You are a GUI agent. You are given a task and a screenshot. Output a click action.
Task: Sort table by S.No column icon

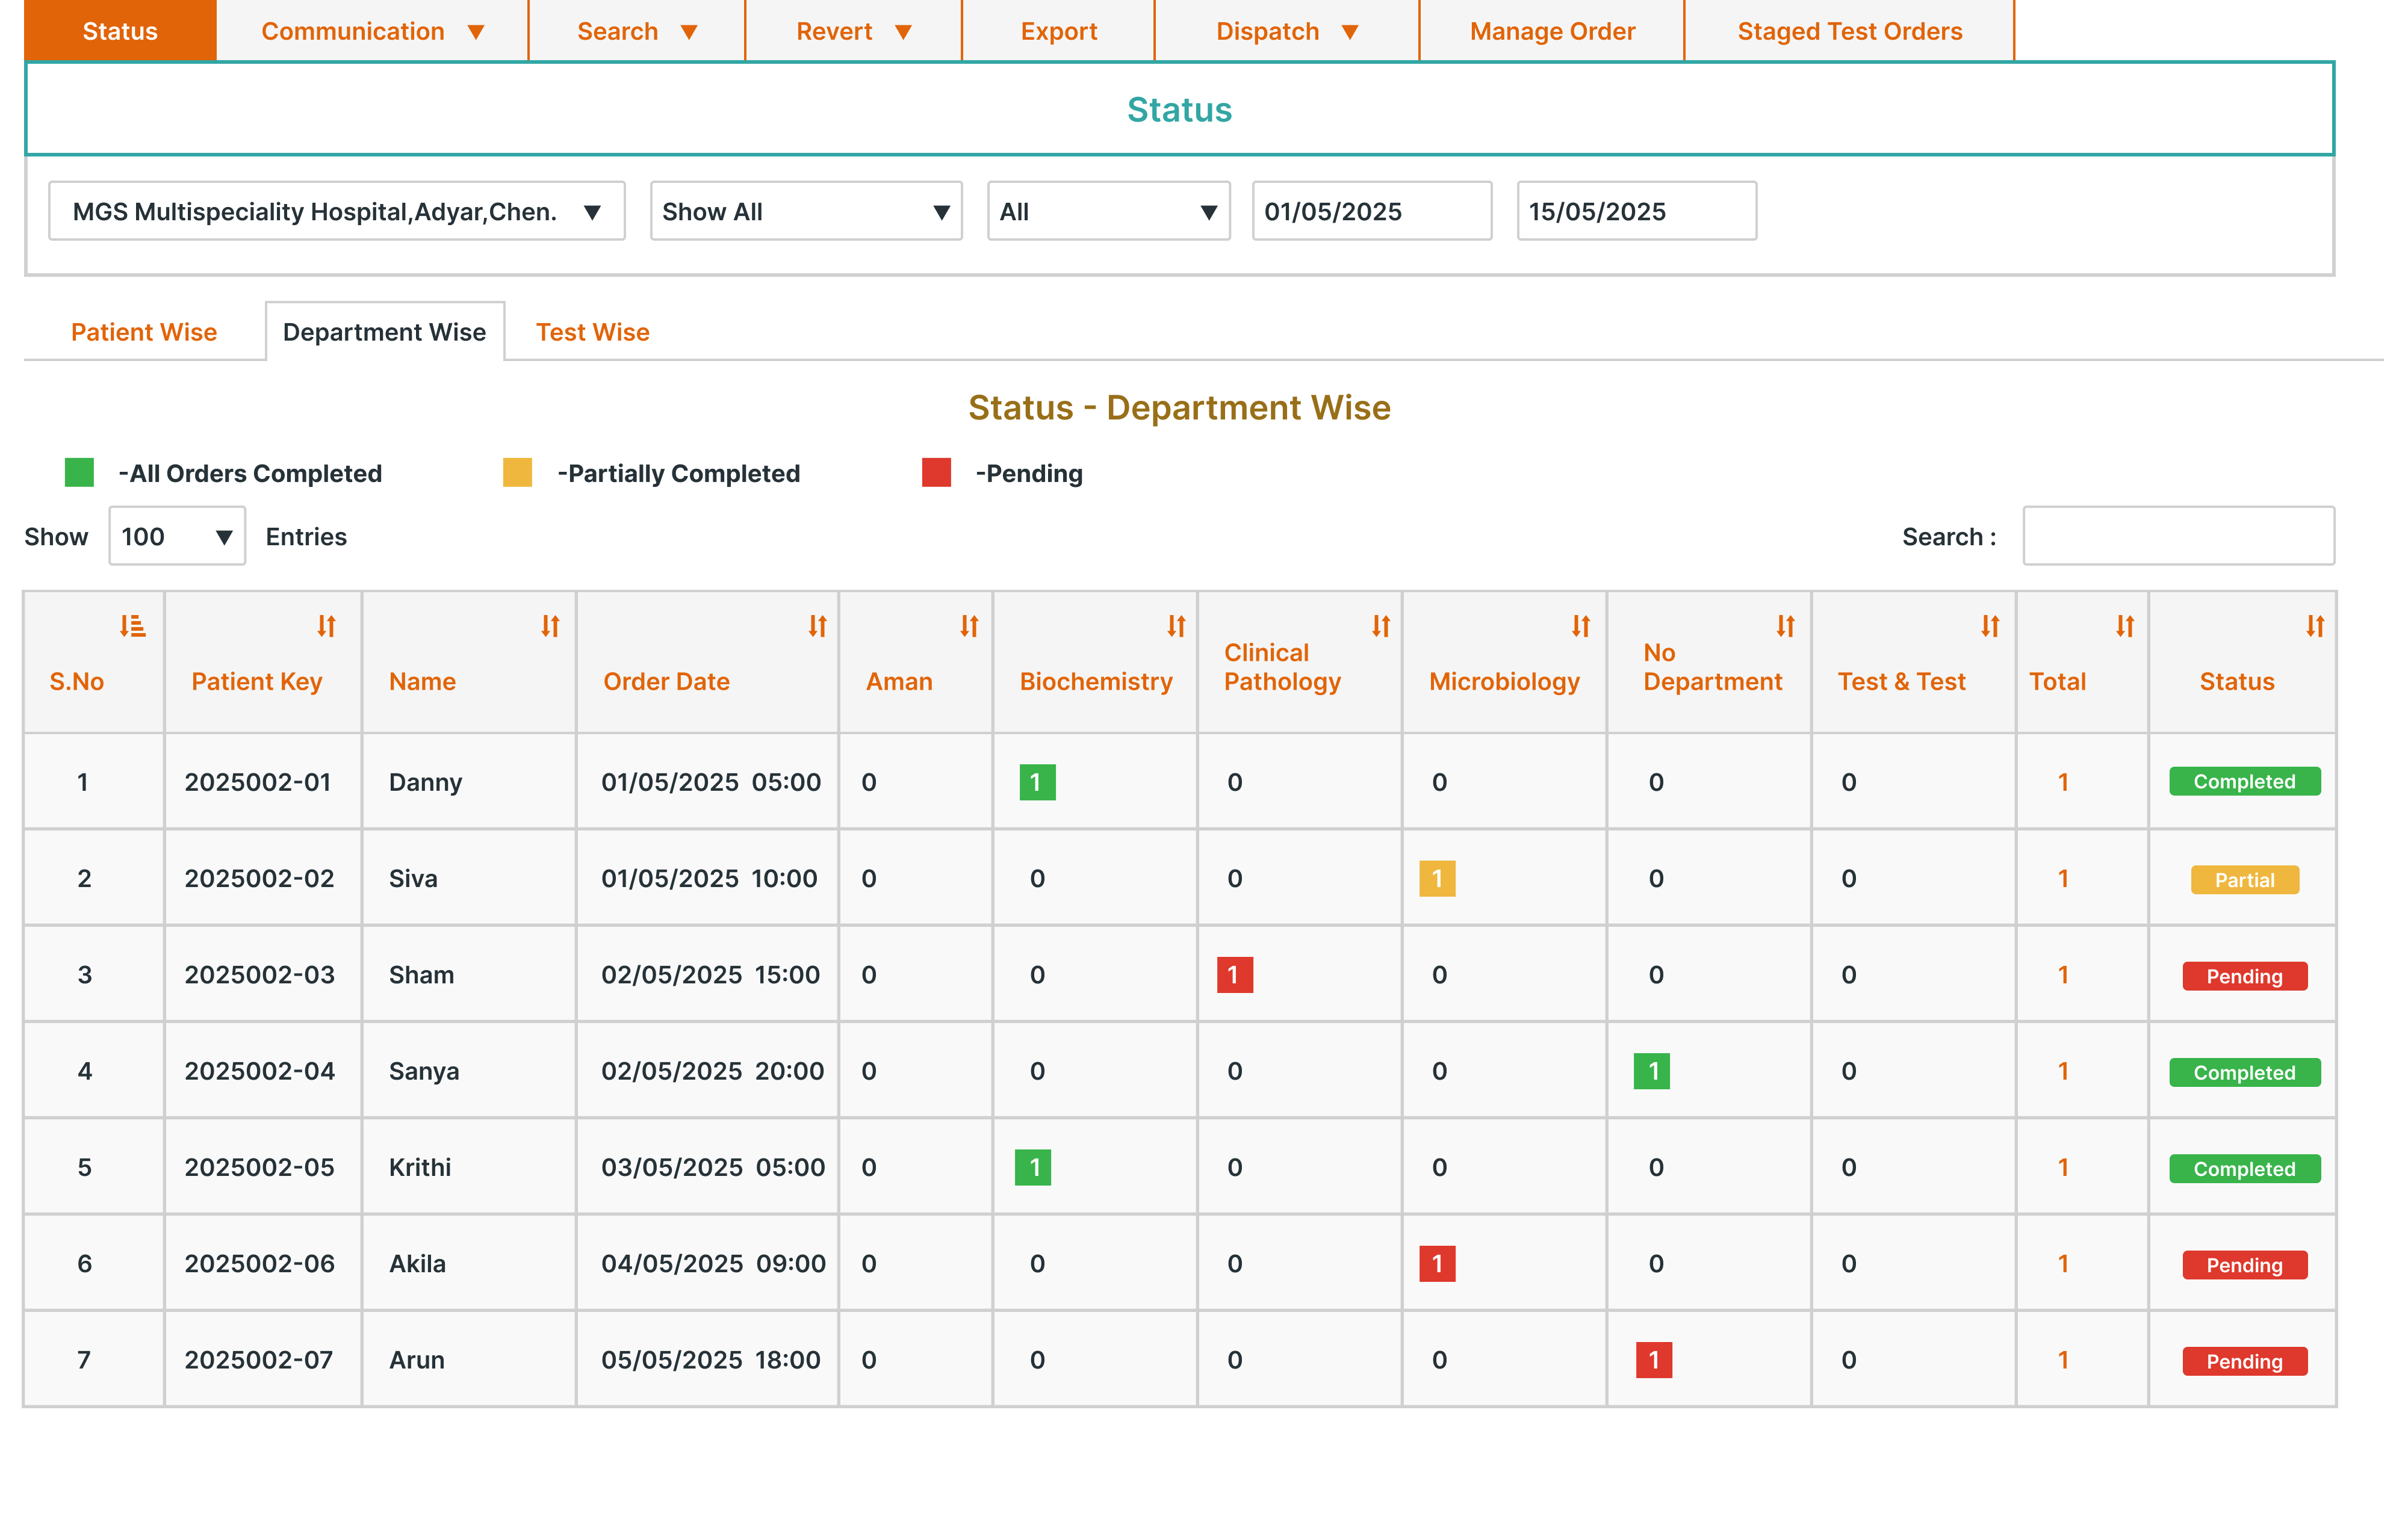point(132,626)
